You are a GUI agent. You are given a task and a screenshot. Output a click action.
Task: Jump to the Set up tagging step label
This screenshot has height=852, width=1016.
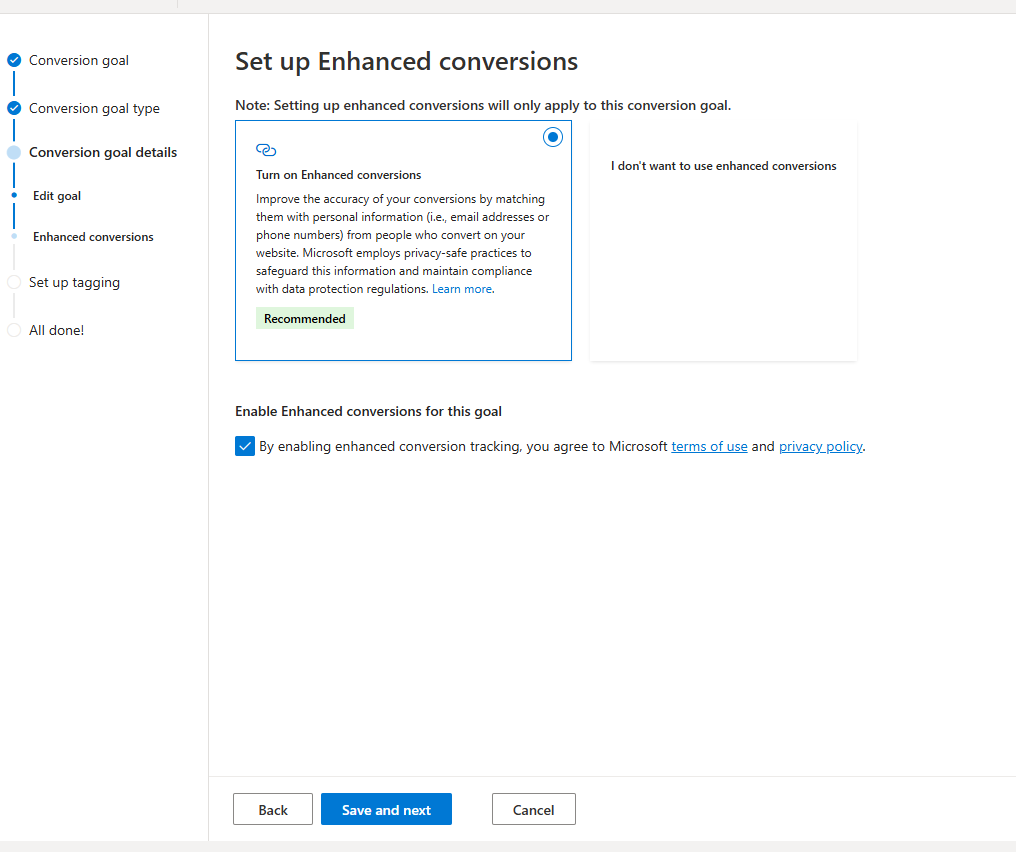[74, 283]
